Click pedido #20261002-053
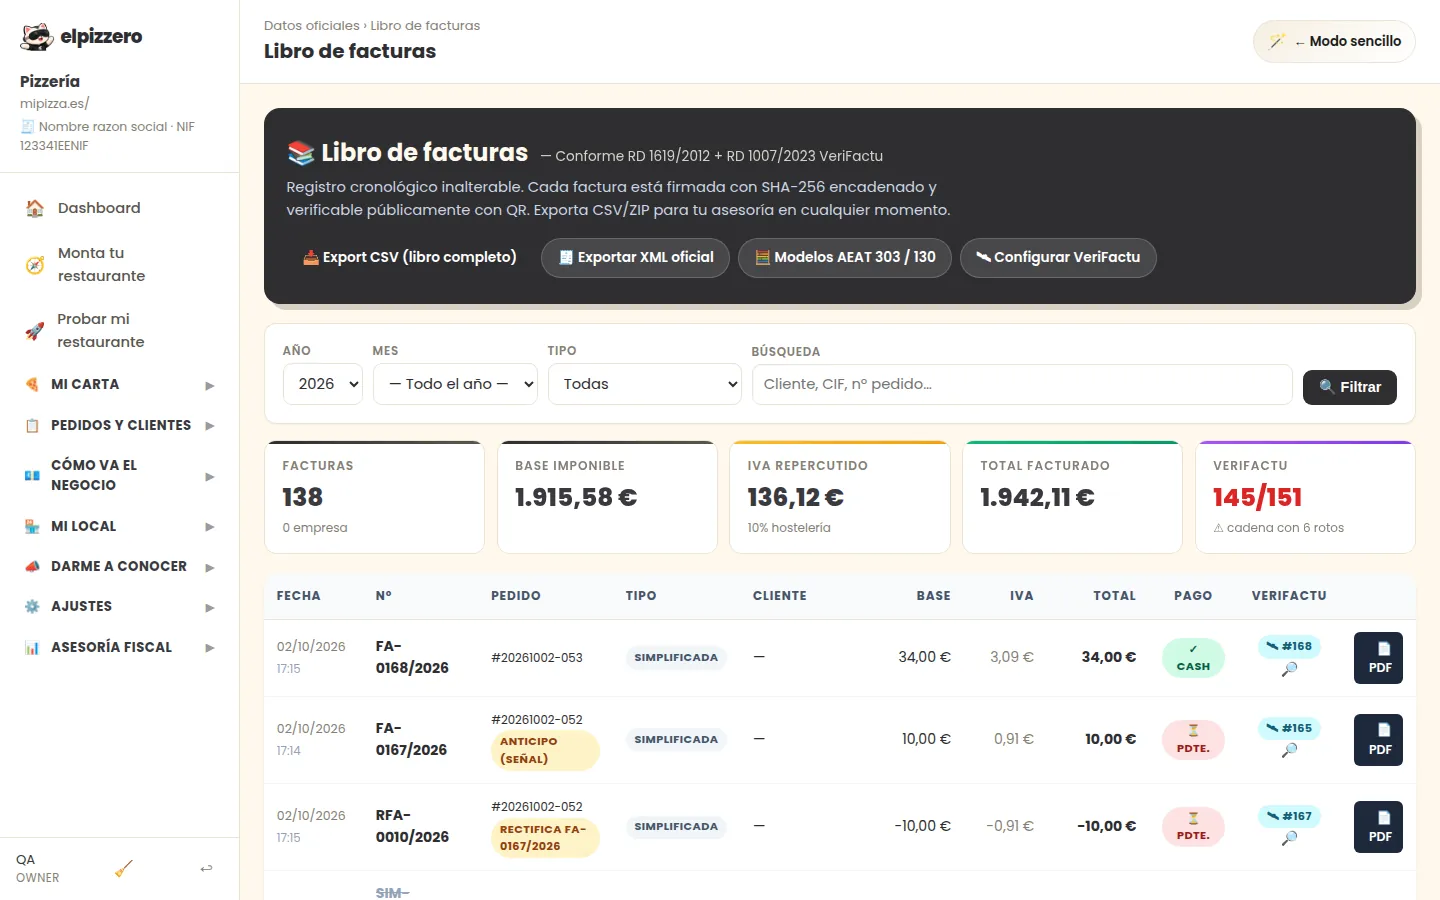The width and height of the screenshot is (1440, 900). pyautogui.click(x=537, y=658)
